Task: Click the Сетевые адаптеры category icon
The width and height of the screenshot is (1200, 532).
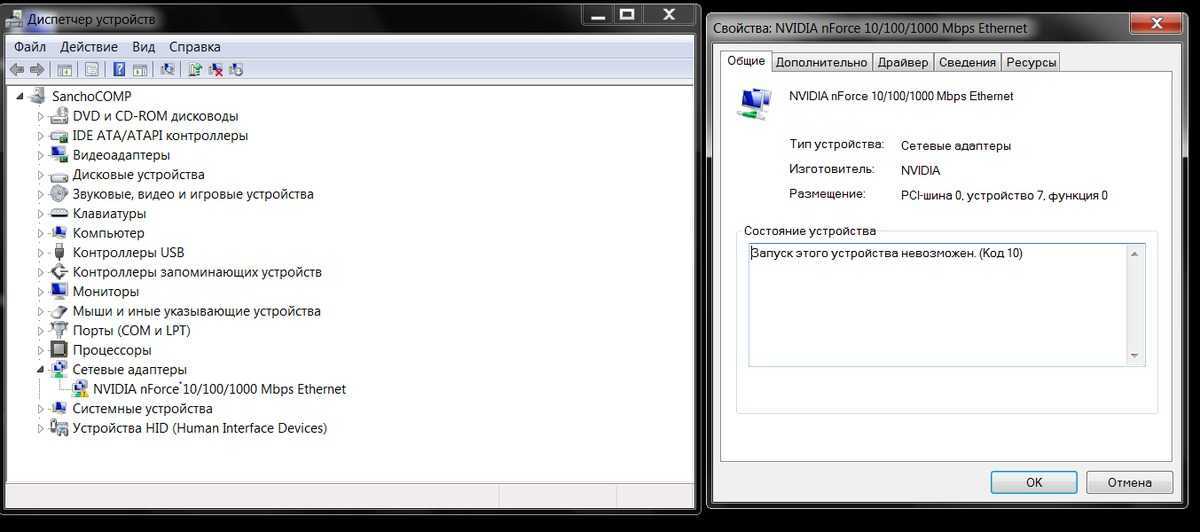Action: [x=59, y=369]
